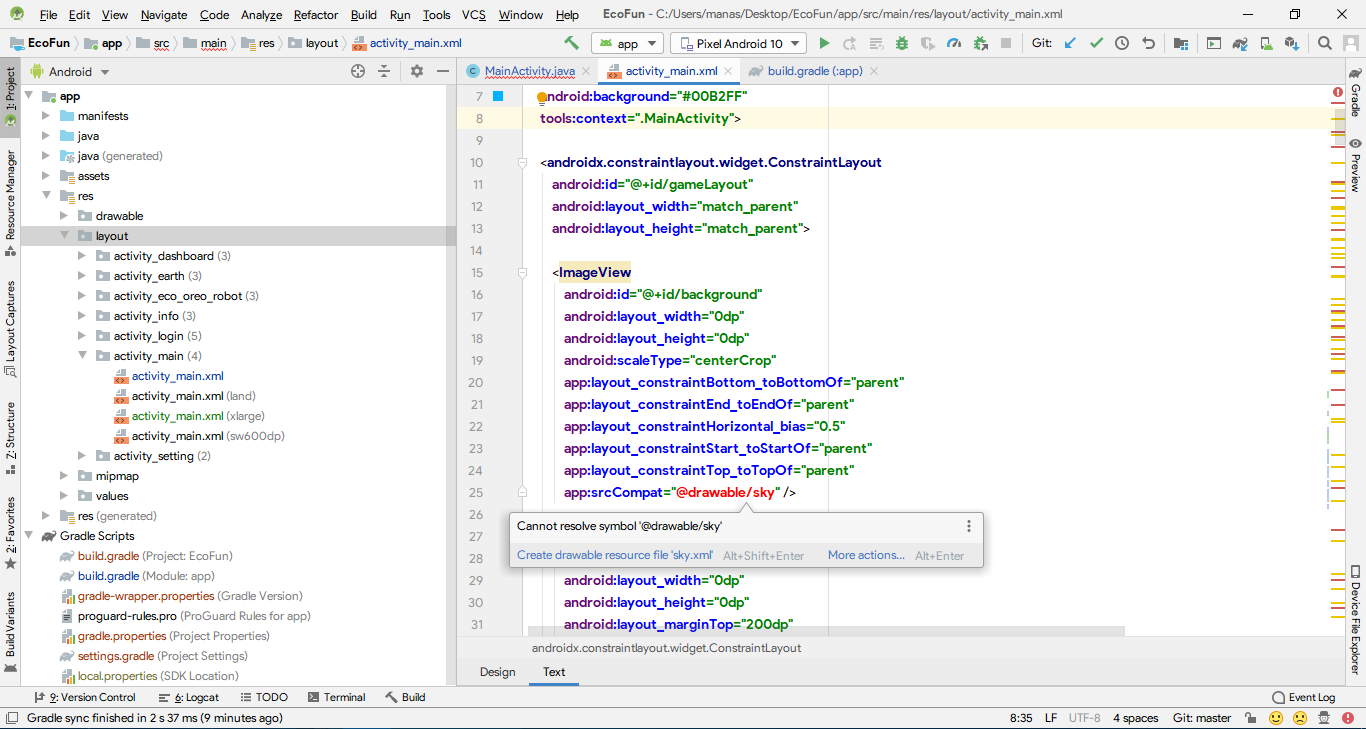Switch to the MainActivity.java tab

(529, 71)
